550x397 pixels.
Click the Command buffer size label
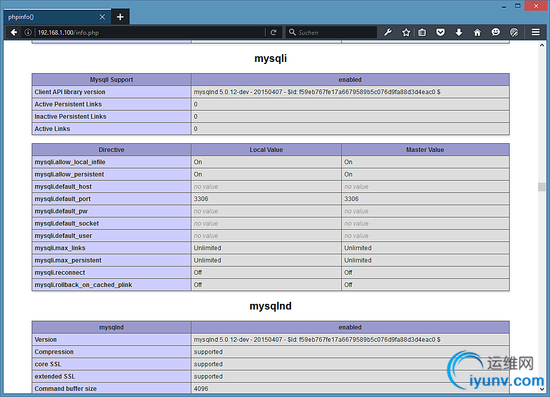(66, 389)
